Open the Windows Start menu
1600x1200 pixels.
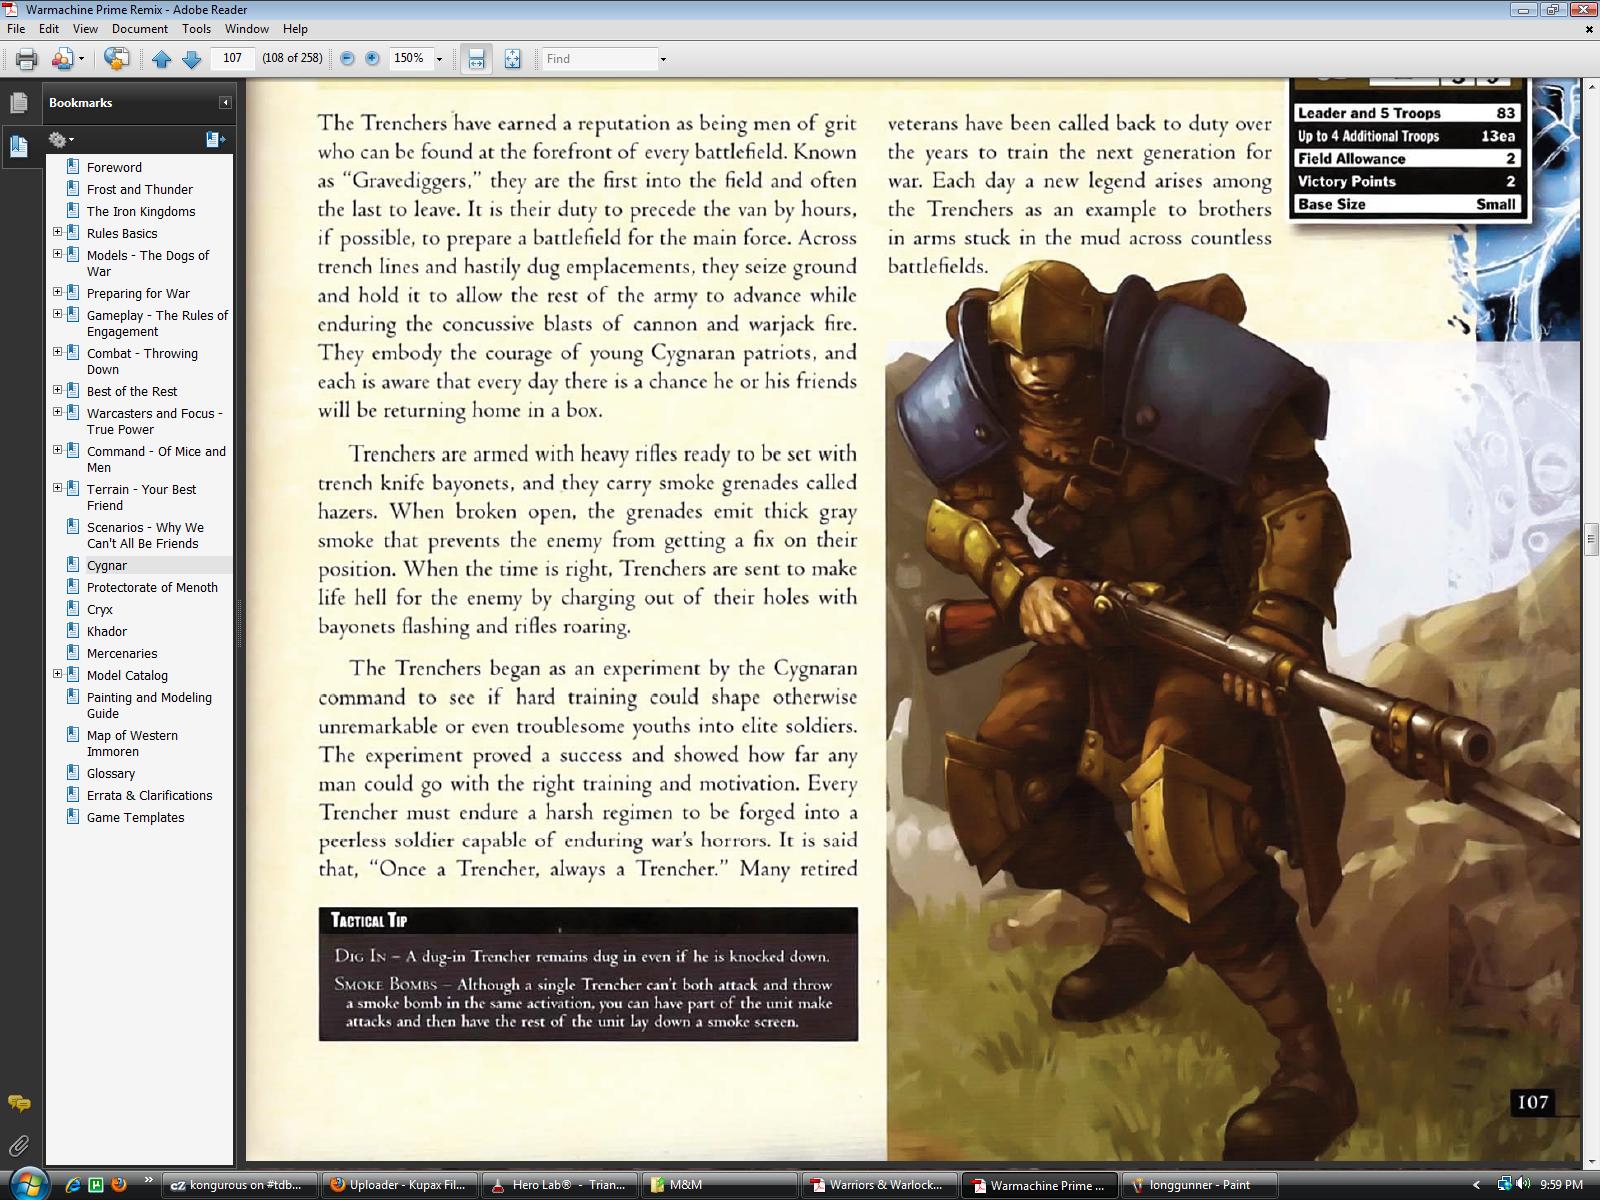pos(27,1184)
